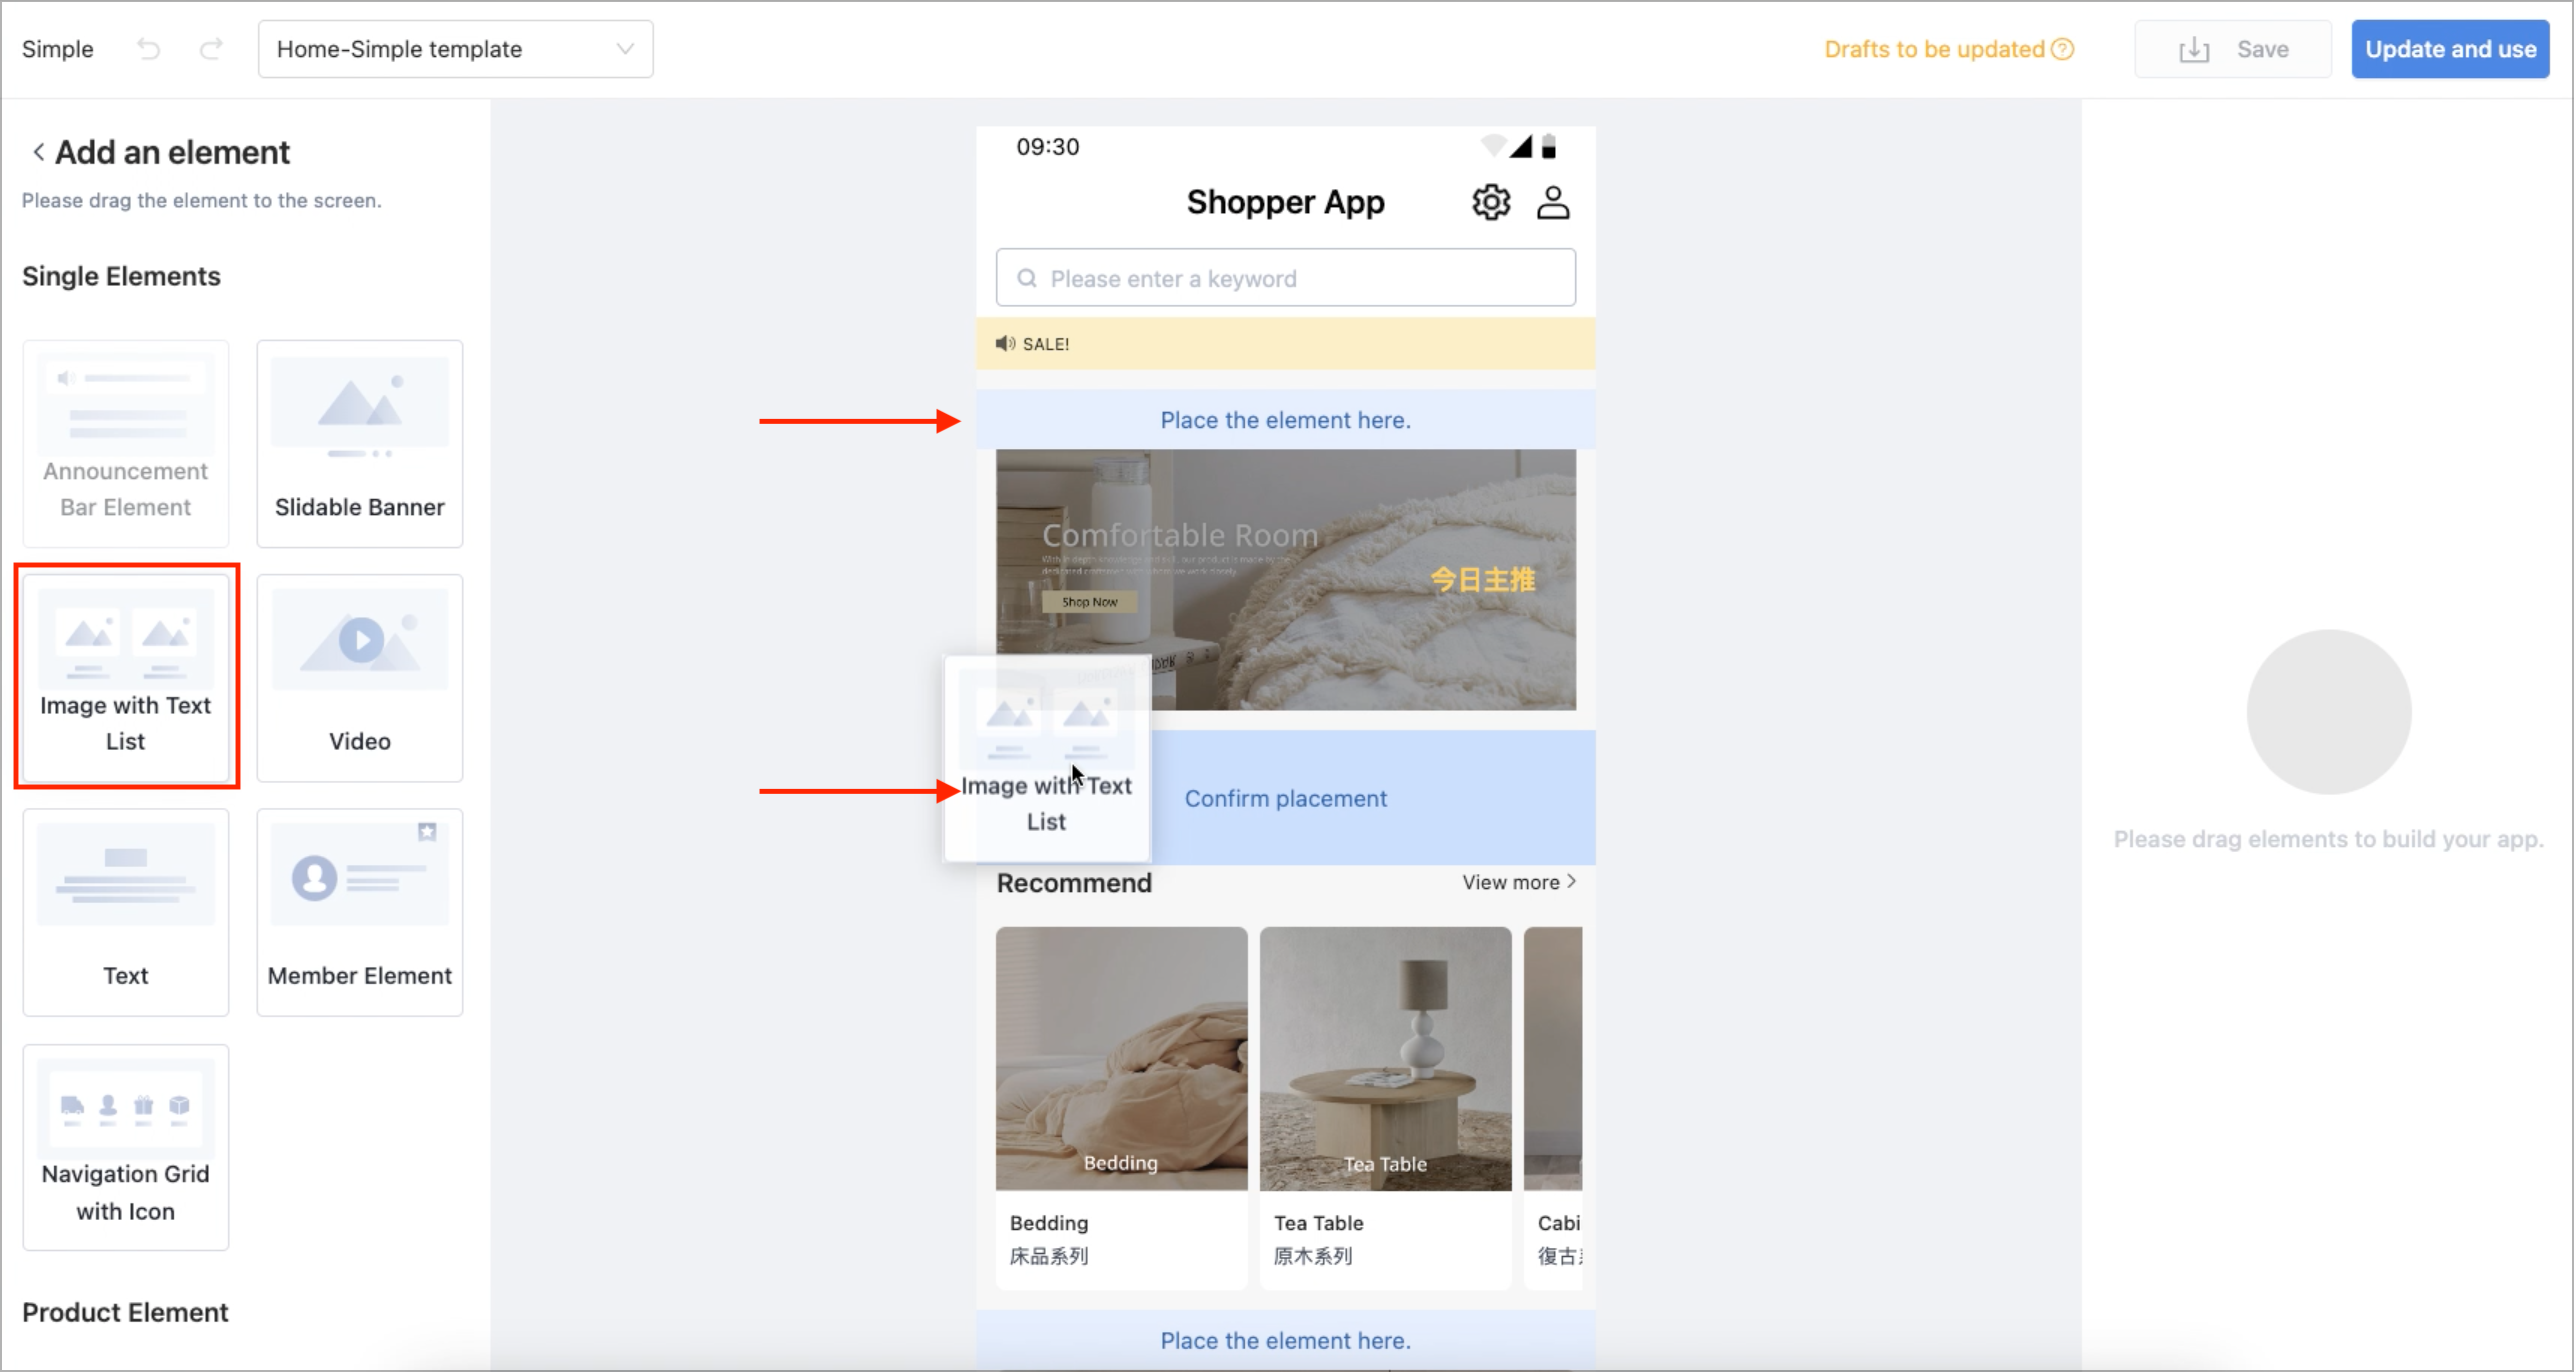Click the SALE! announcement text
This screenshot has height=1372, width=2574.
click(x=1046, y=344)
